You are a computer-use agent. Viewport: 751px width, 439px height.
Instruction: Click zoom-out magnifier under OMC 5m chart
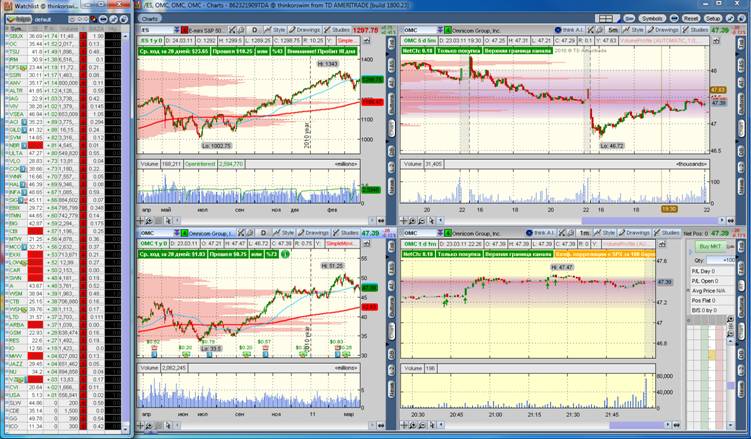click(421, 221)
